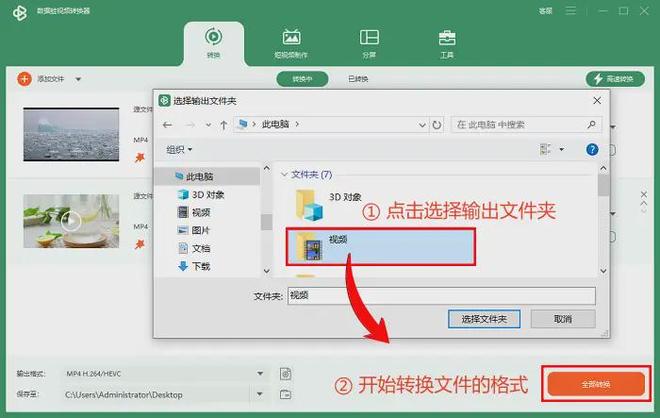Select the 3D 对象 folder icon
Screen dimensions: 660x418
[309, 205]
